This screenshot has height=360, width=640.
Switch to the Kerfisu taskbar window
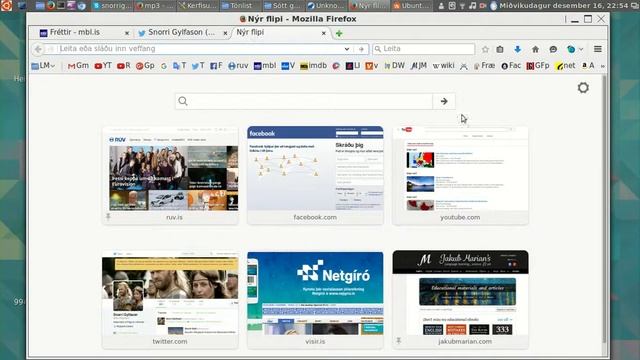tap(198, 6)
